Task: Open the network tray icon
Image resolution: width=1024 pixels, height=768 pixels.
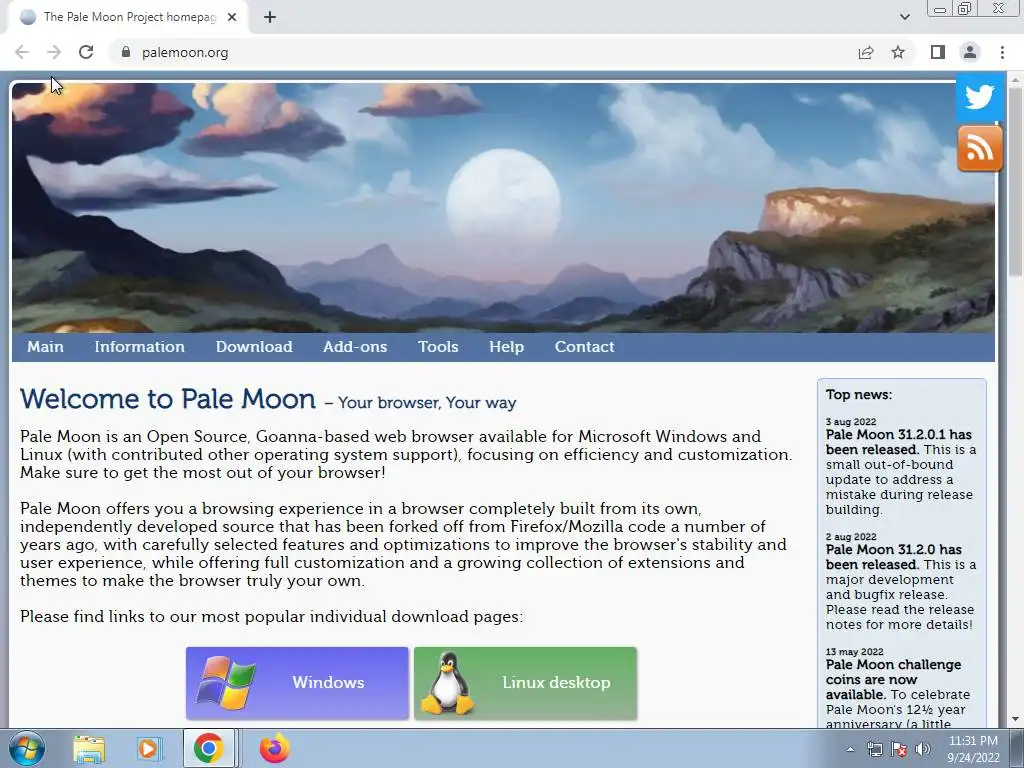Action: [874, 749]
